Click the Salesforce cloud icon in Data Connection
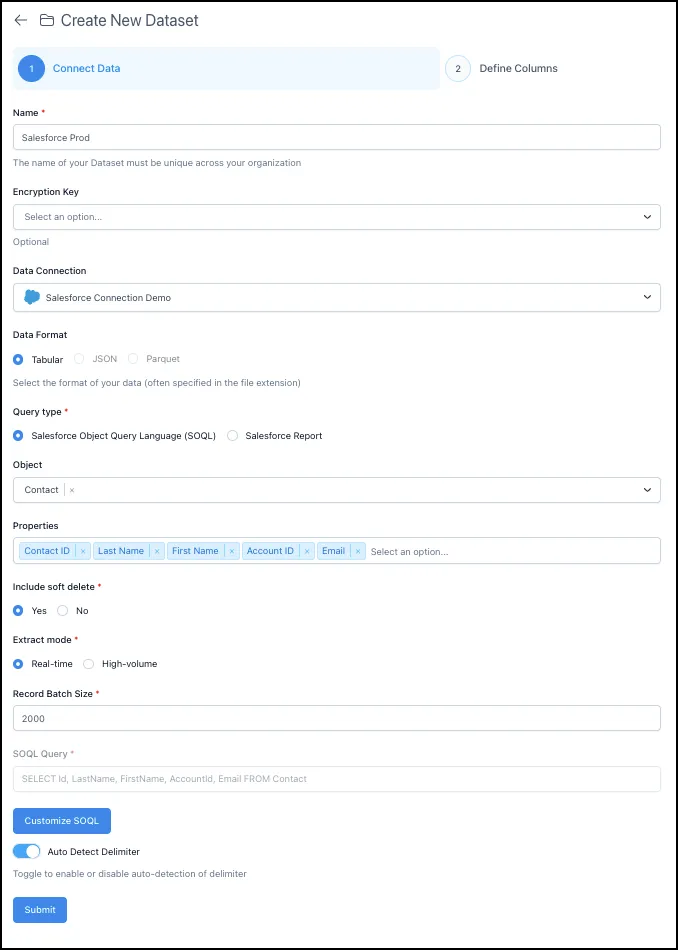This screenshot has width=678, height=950. (32, 297)
